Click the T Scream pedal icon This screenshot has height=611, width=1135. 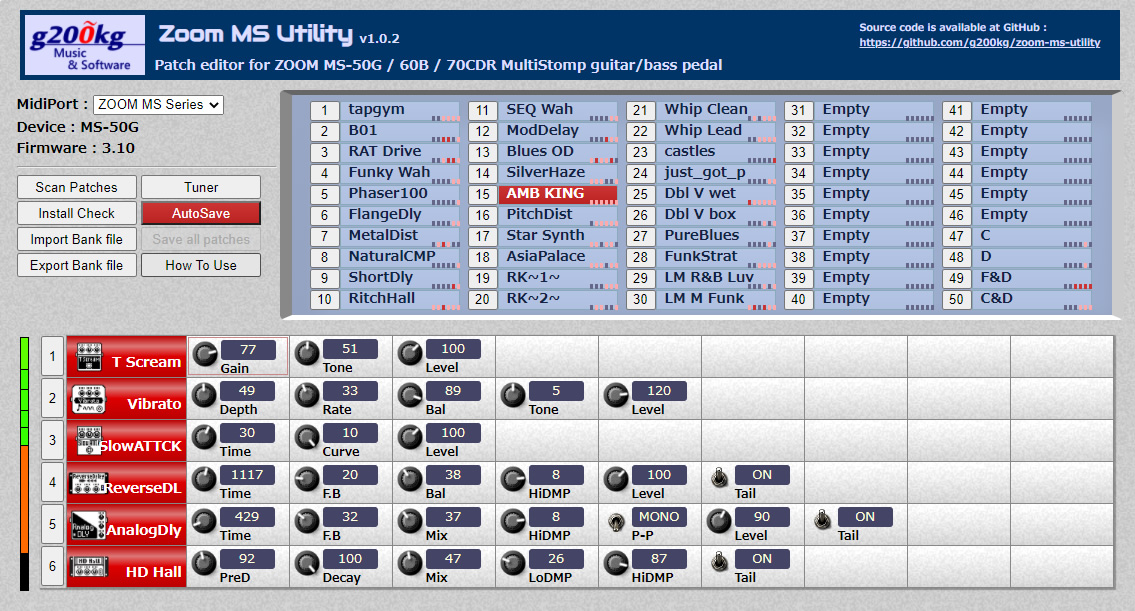coord(89,356)
